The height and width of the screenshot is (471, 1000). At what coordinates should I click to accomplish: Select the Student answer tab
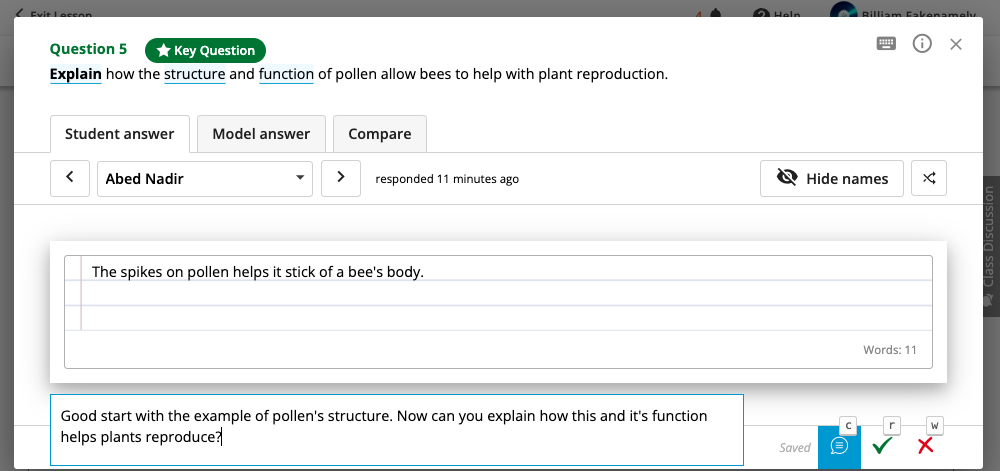[119, 134]
